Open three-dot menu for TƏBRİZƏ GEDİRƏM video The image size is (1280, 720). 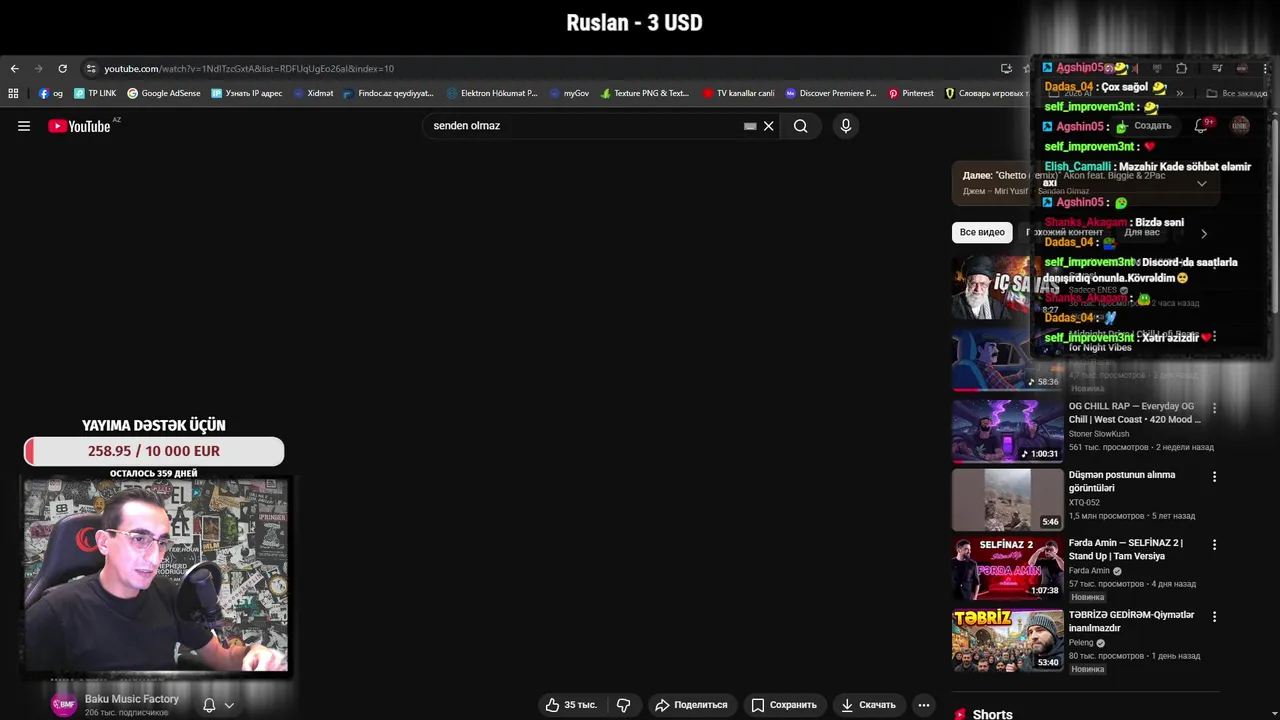coord(1215,617)
